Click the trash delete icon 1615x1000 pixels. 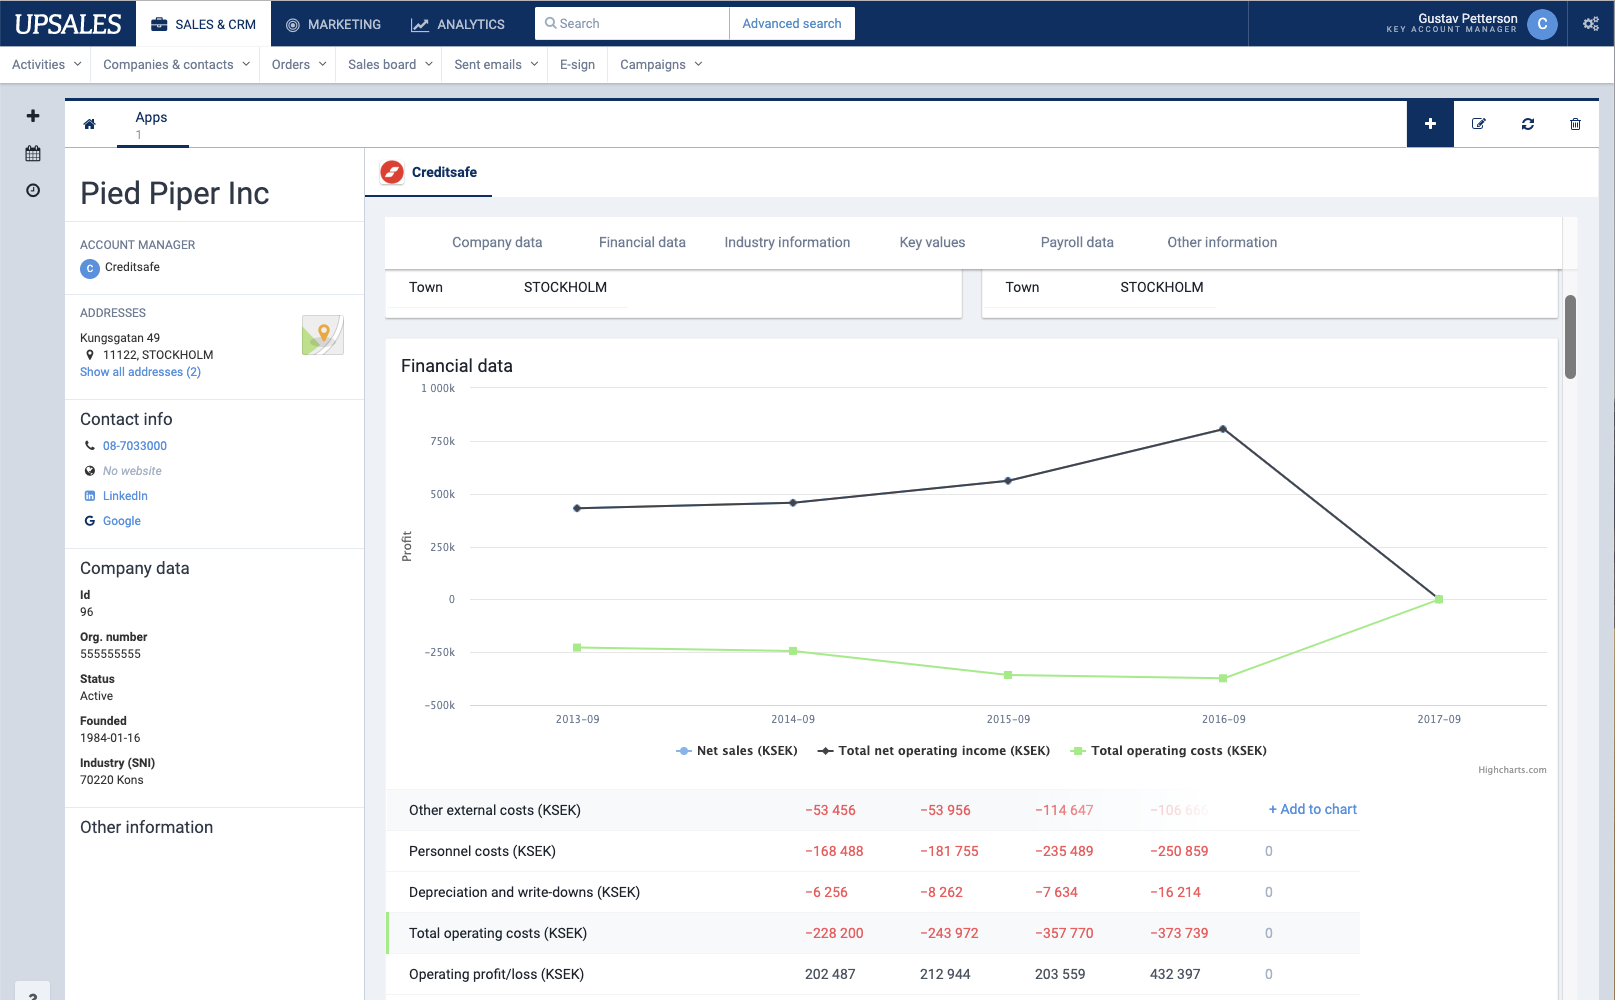(x=1575, y=124)
